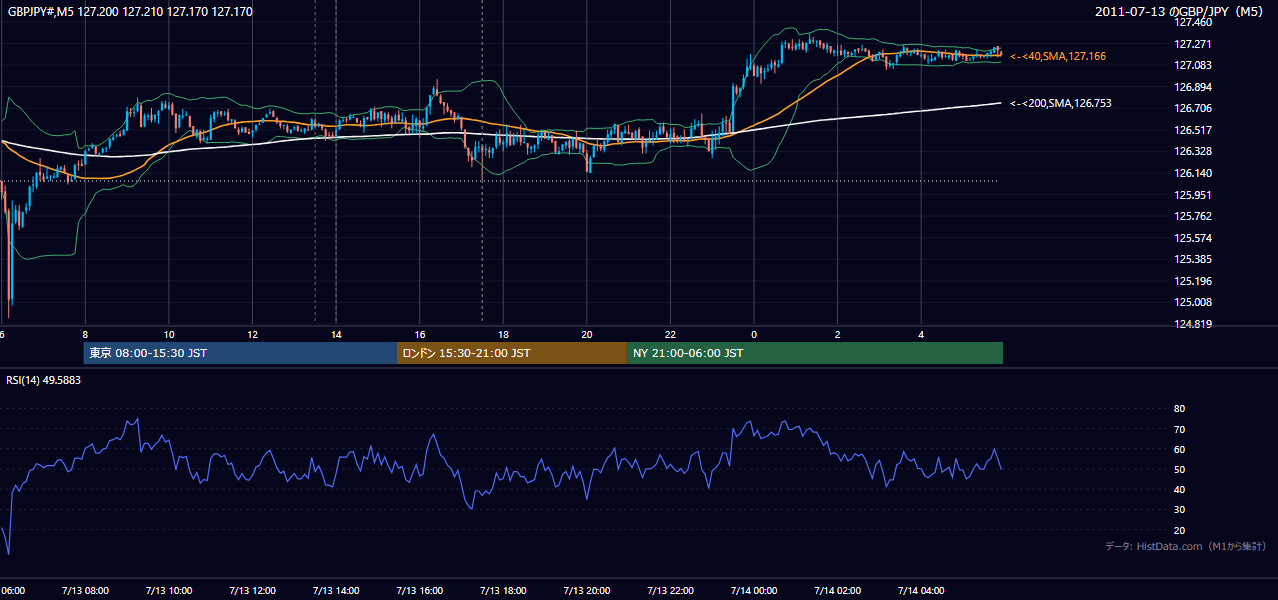Select the Tokyo 08:00-15:30 JST session bar

[240, 353]
